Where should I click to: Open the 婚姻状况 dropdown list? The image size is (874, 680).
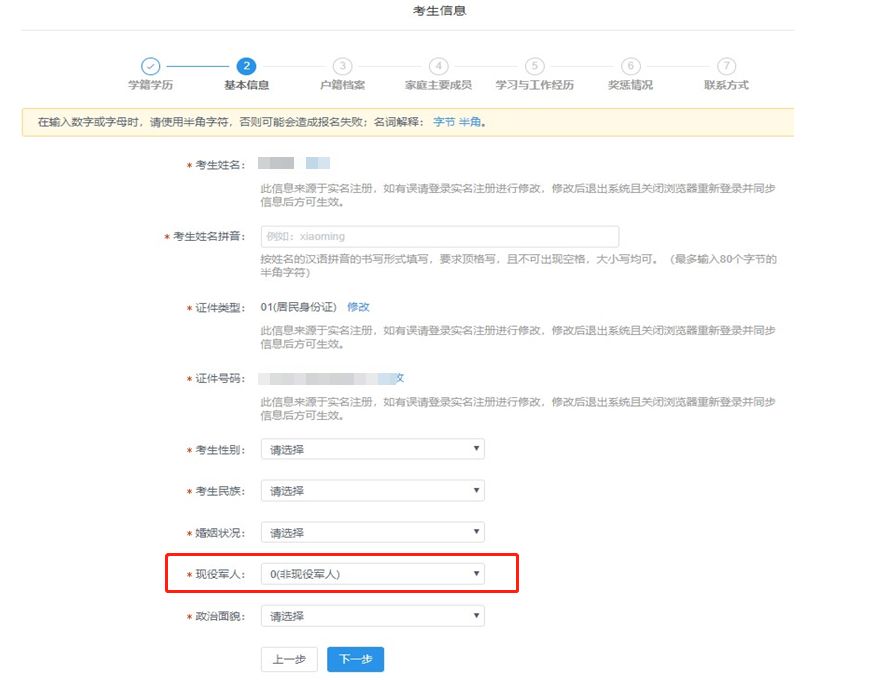(372, 533)
